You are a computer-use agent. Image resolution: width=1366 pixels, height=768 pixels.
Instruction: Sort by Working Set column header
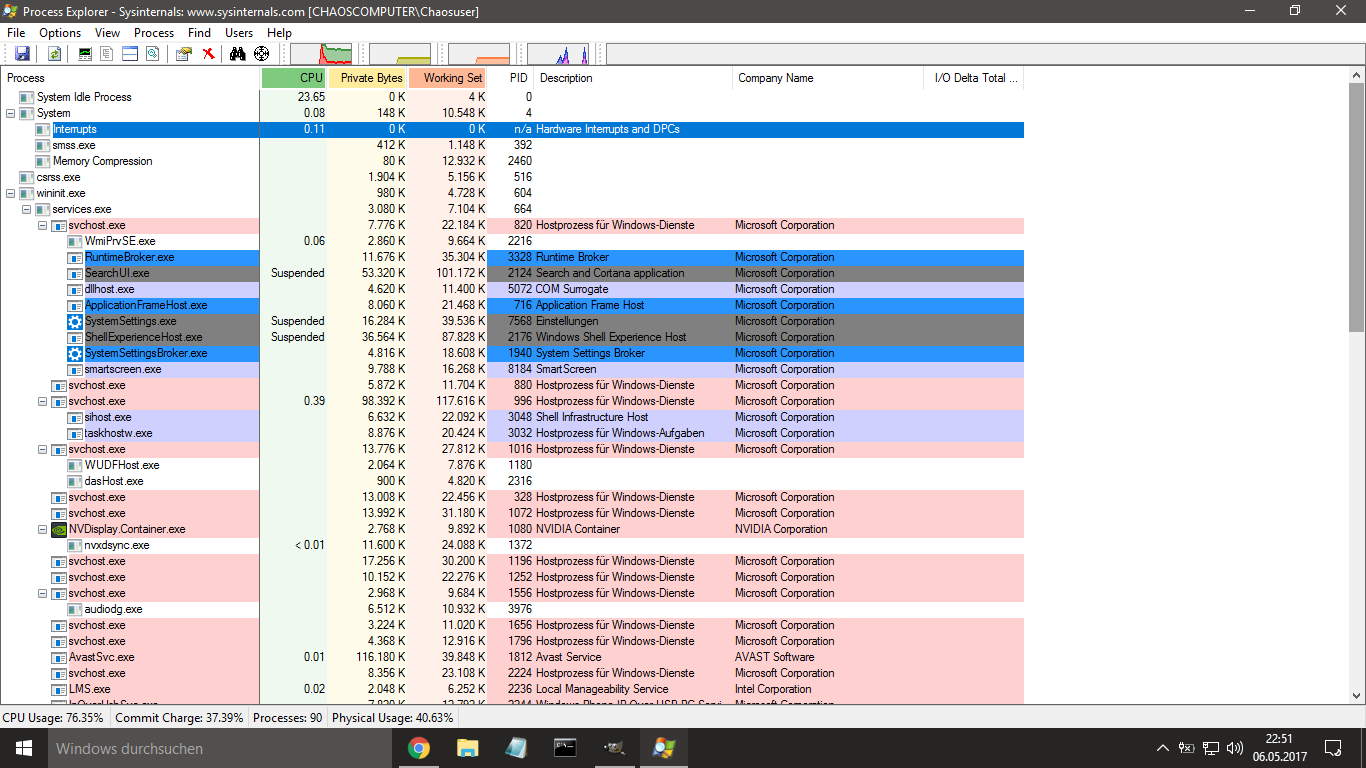448,78
